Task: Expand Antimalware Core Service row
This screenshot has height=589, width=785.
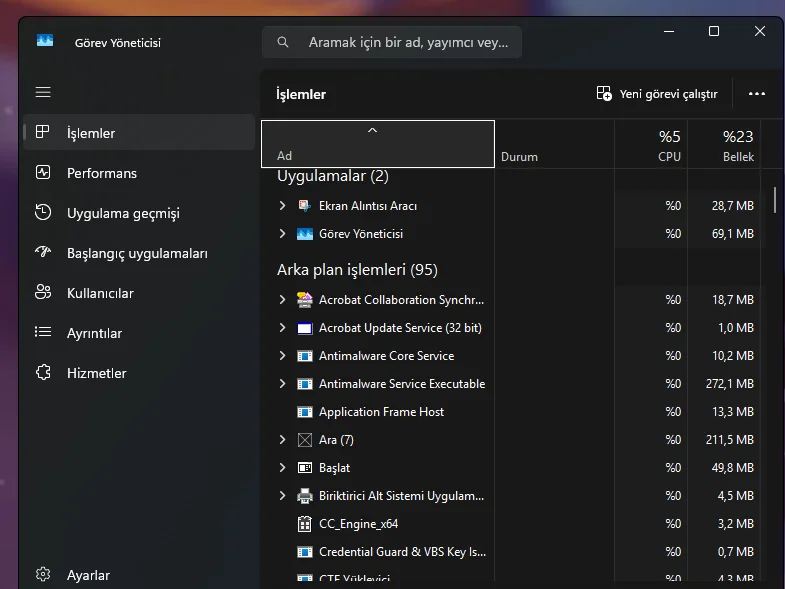Action: click(282, 356)
